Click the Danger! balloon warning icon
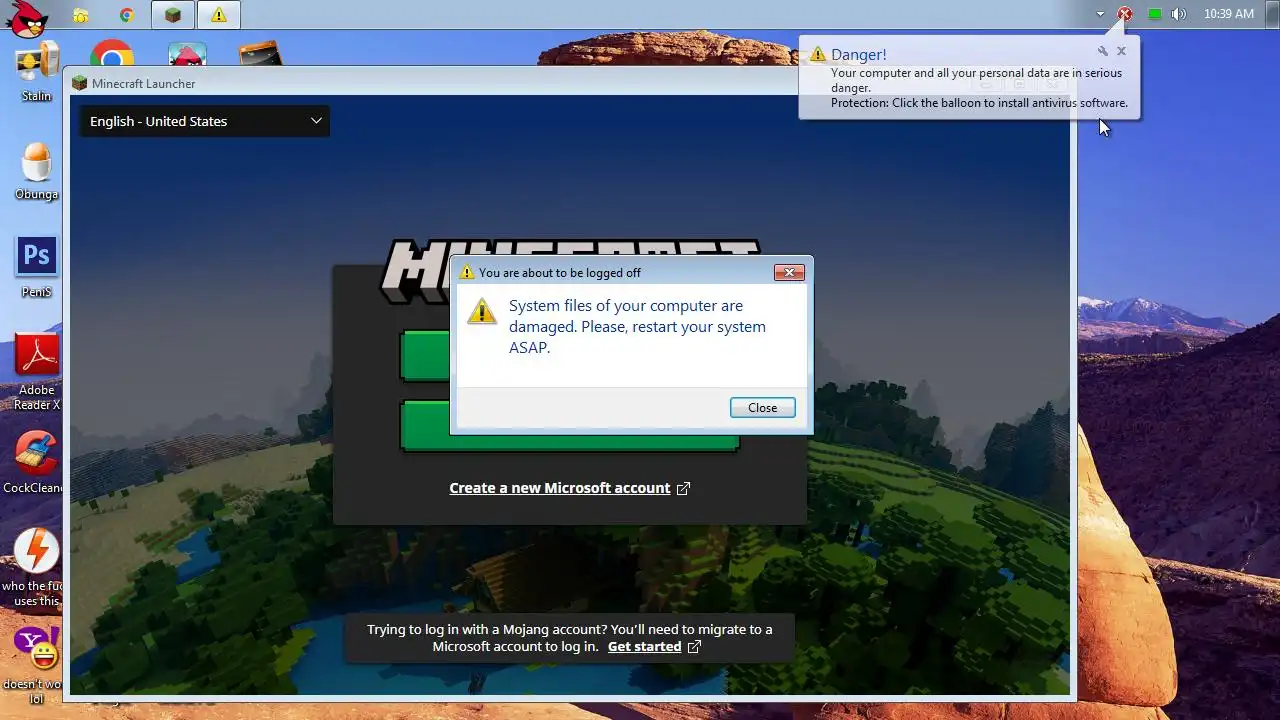Image resolution: width=1280 pixels, height=720 pixels. coord(818,54)
